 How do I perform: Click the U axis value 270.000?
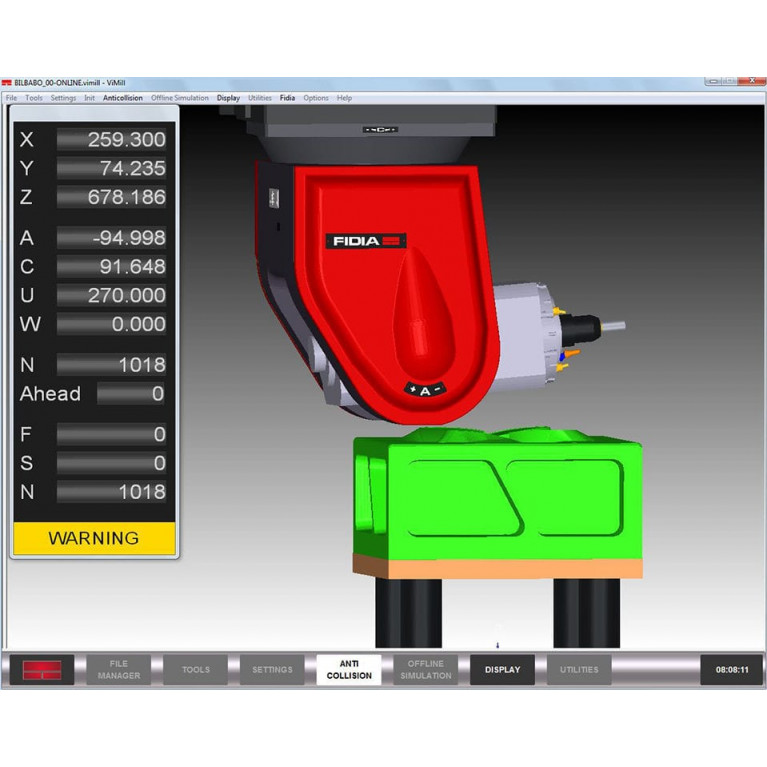(112, 295)
